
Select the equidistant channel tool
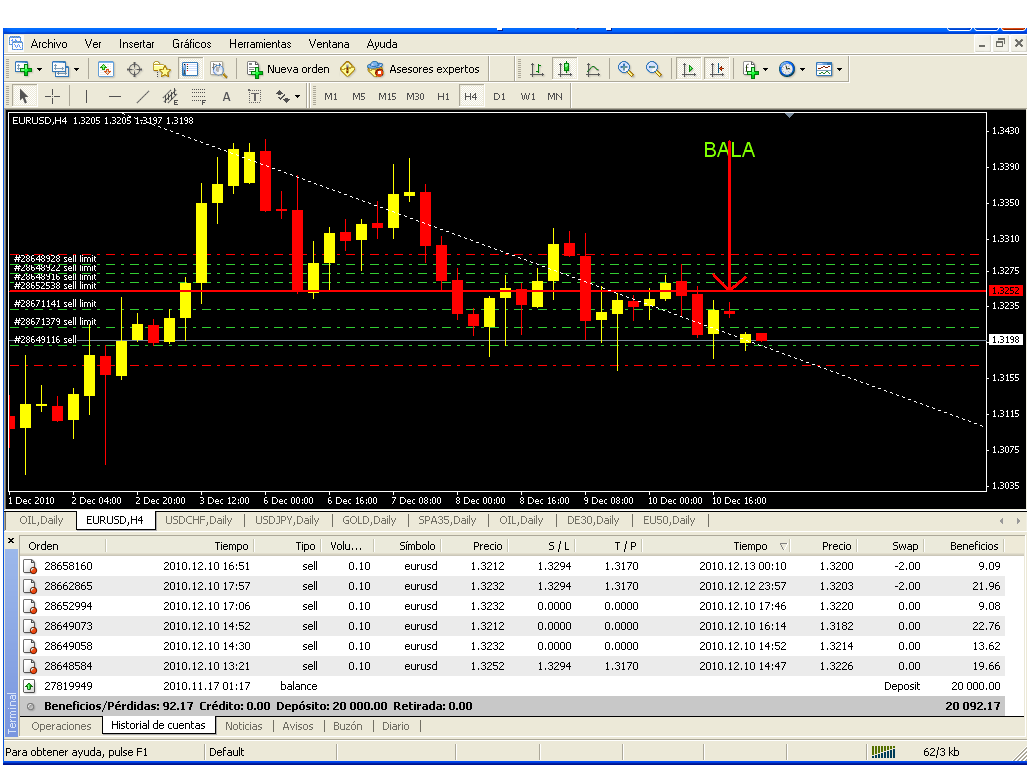(170, 97)
